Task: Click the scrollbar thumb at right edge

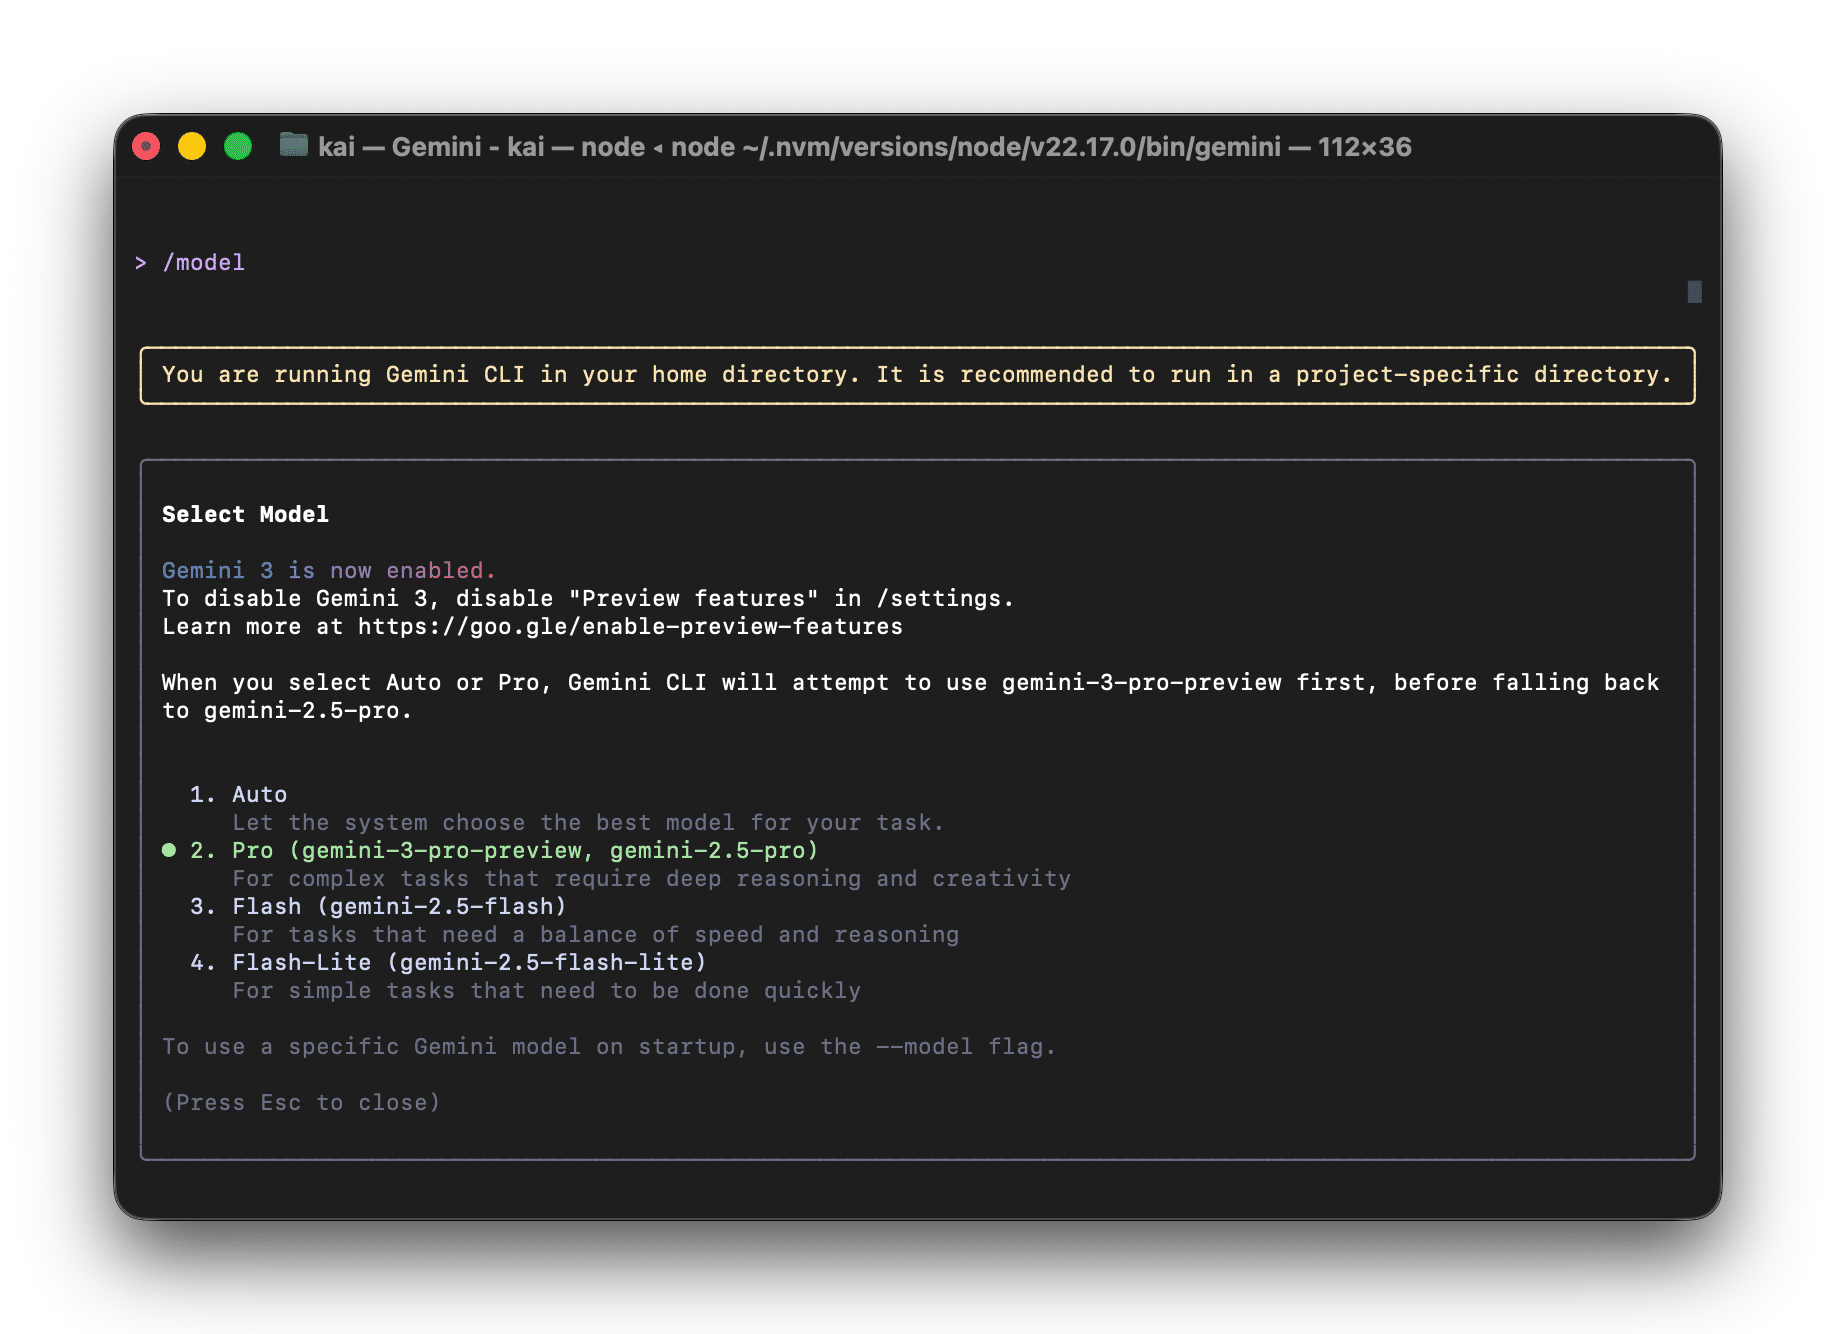Action: (x=1694, y=291)
